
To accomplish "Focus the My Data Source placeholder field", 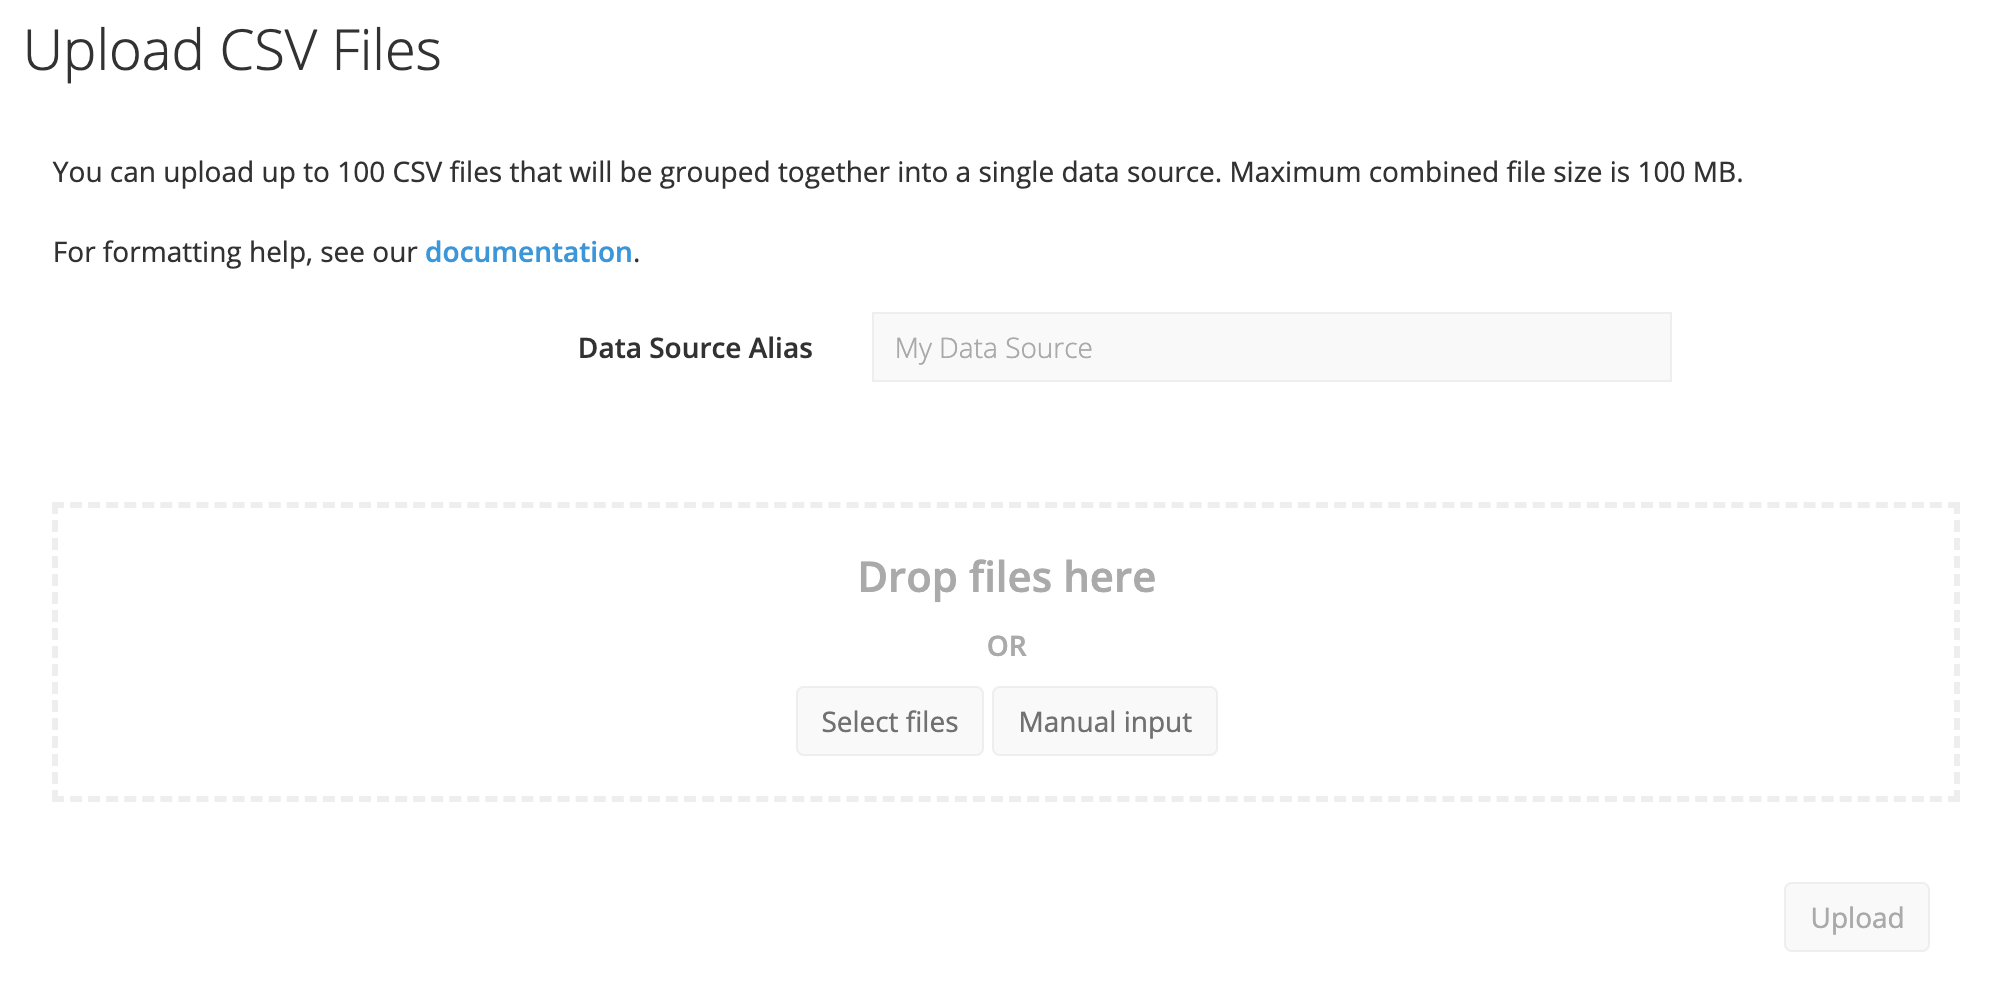I will click(x=1270, y=347).
